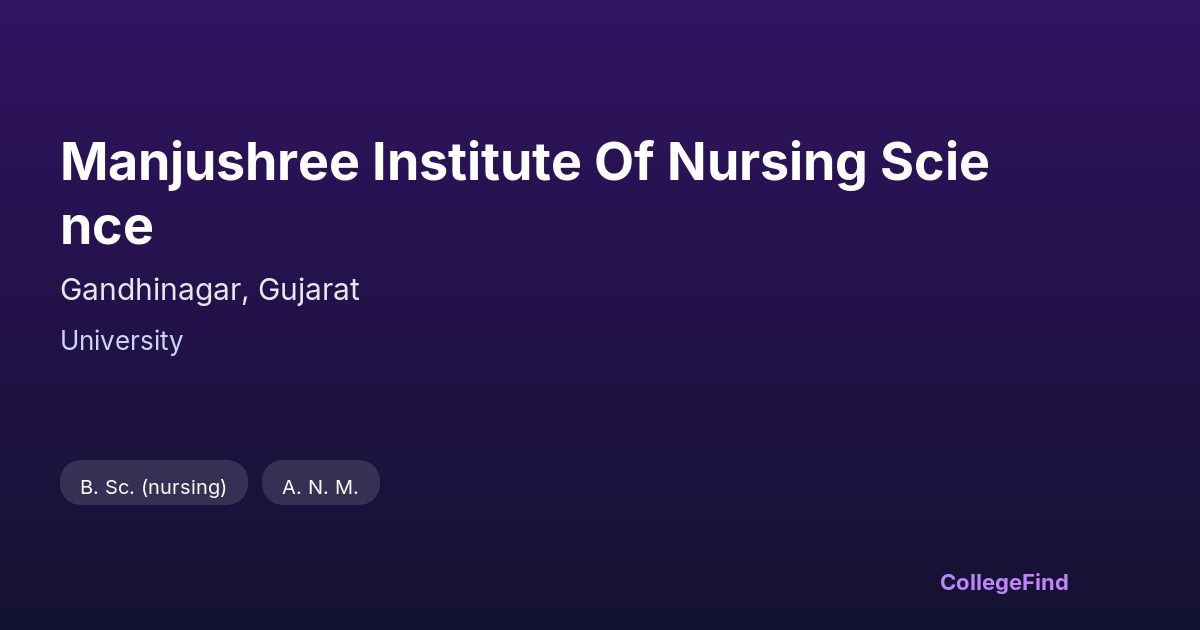1200x630 pixels.
Task: Open the CollegeFind brand logo
Action: 1003,582
